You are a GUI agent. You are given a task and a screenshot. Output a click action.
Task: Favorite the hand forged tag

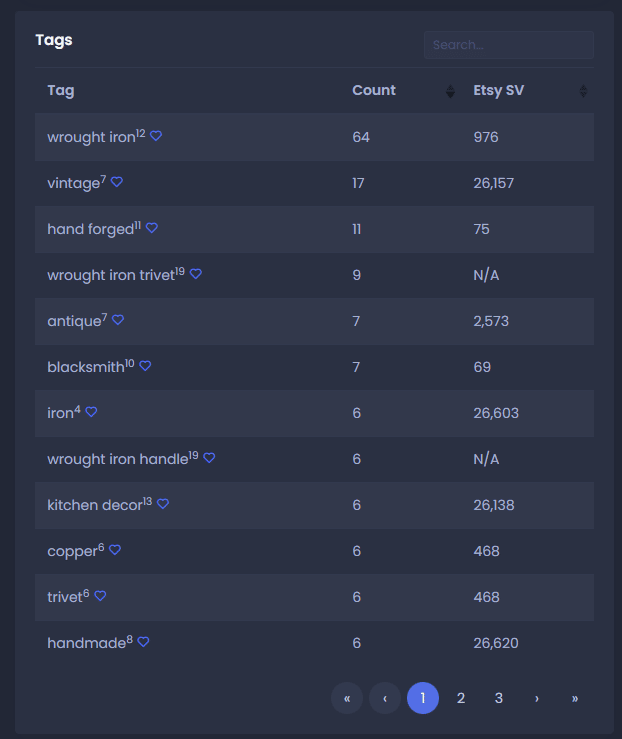tap(152, 228)
